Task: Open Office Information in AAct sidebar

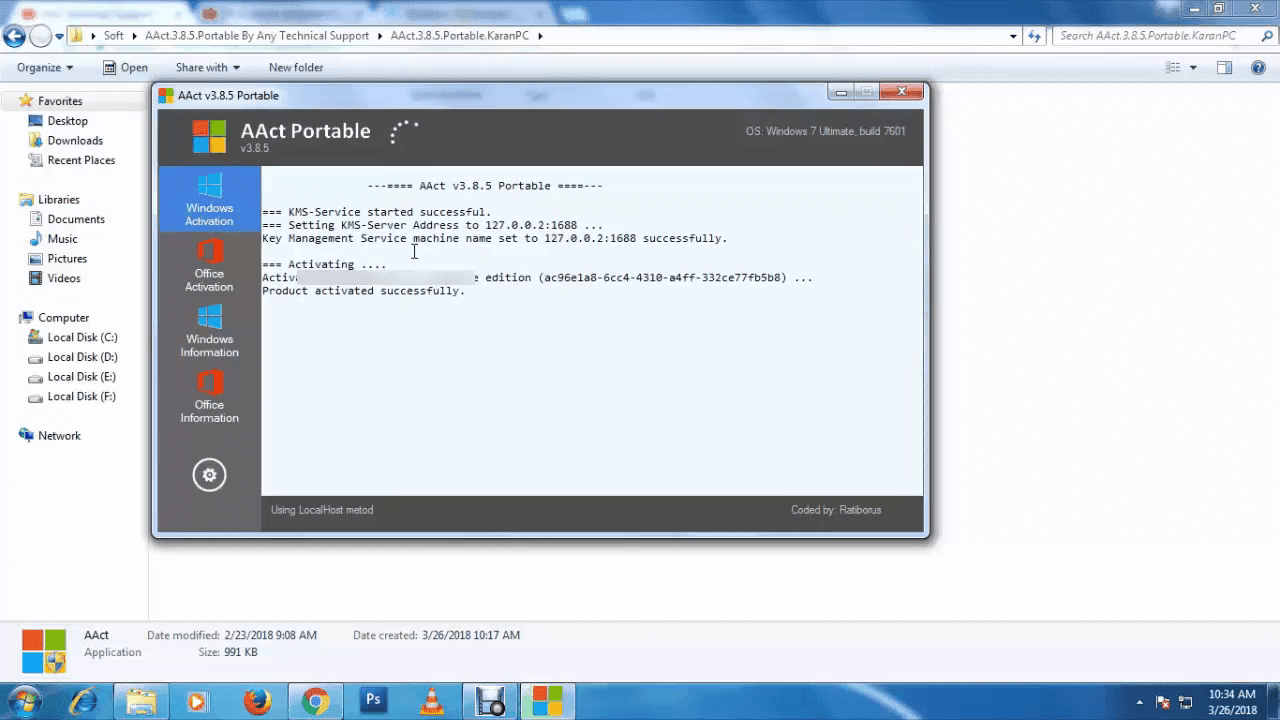Action: tap(209, 397)
